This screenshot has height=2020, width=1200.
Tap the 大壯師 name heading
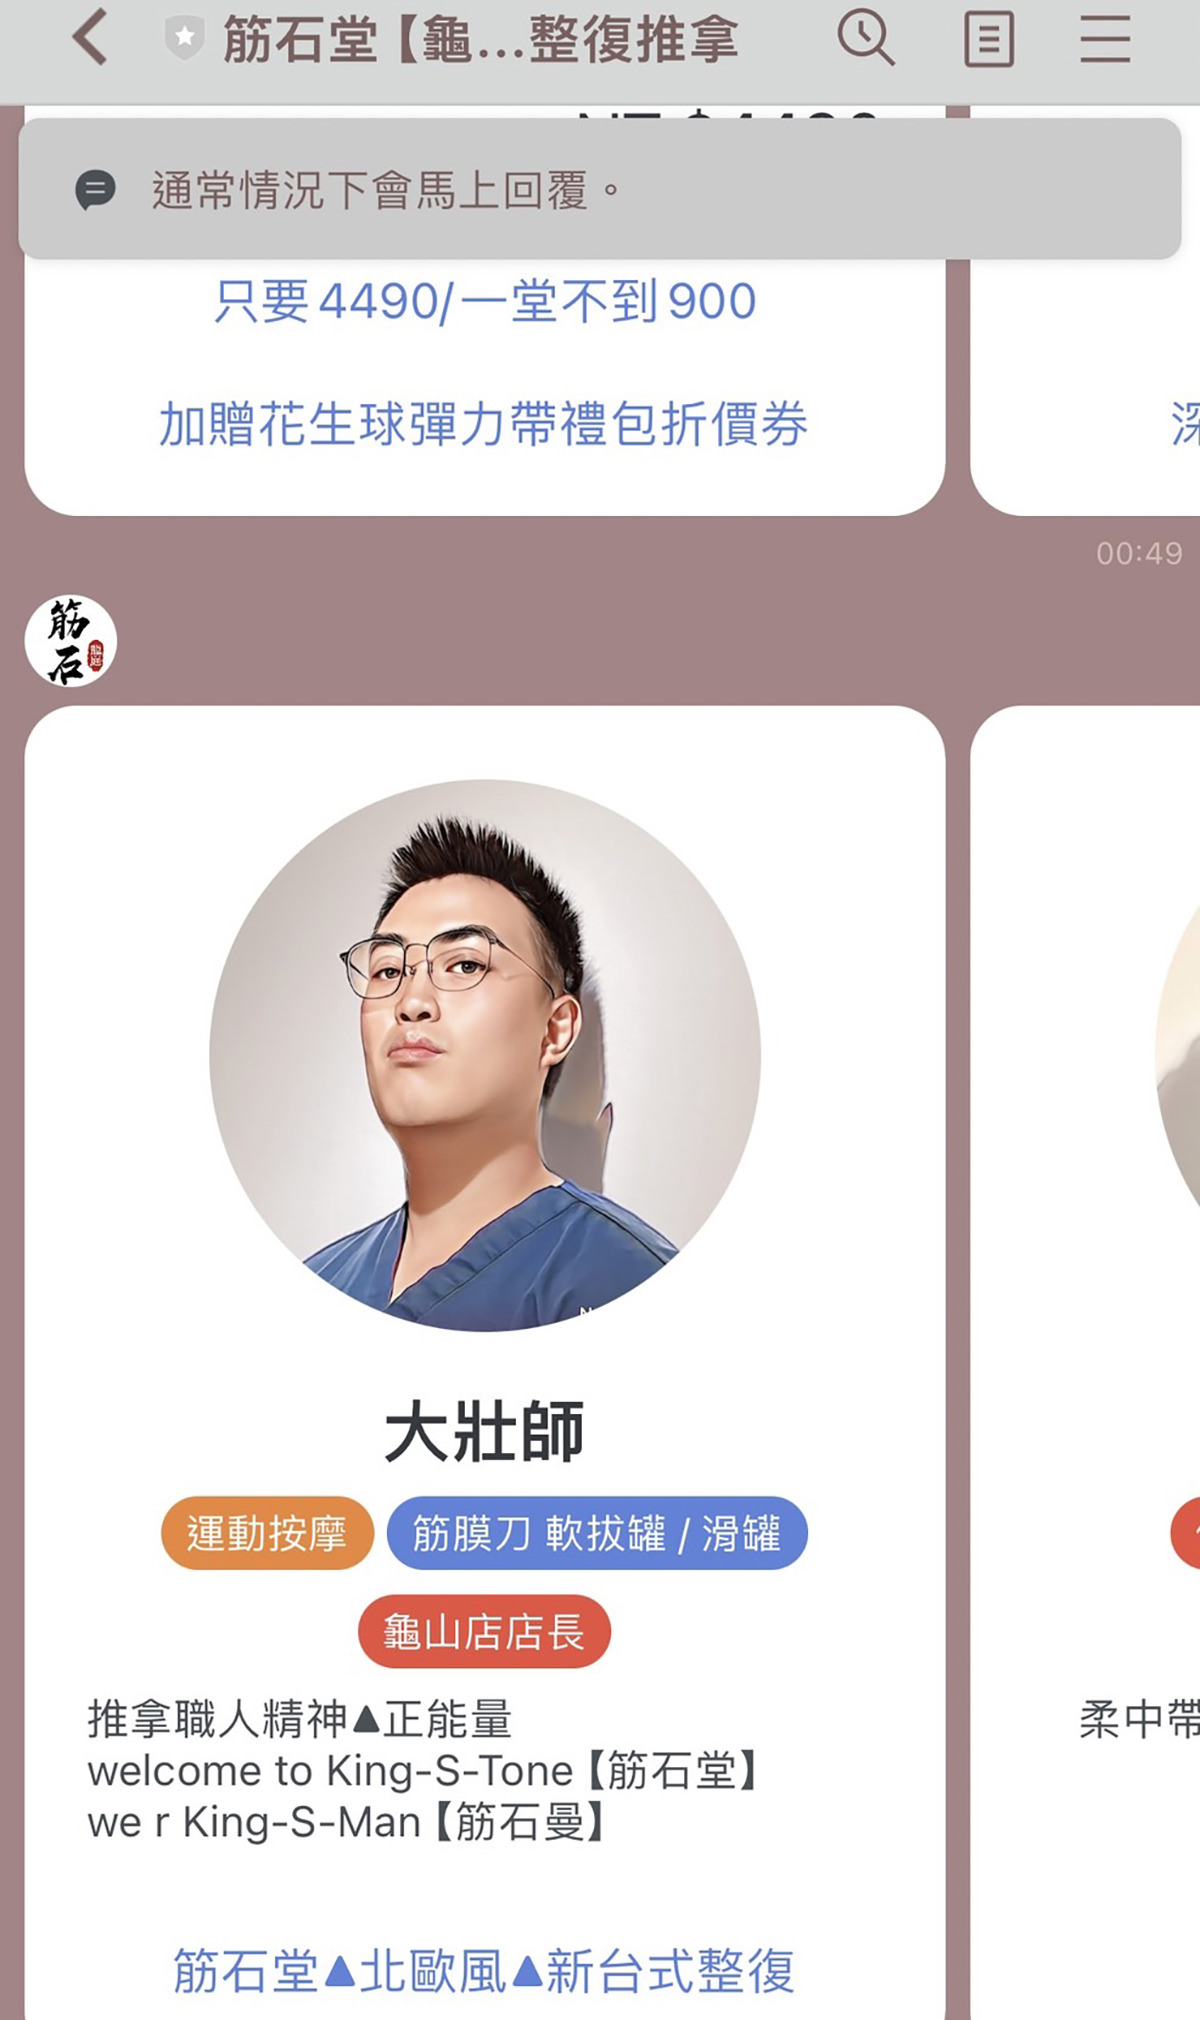click(x=485, y=1431)
